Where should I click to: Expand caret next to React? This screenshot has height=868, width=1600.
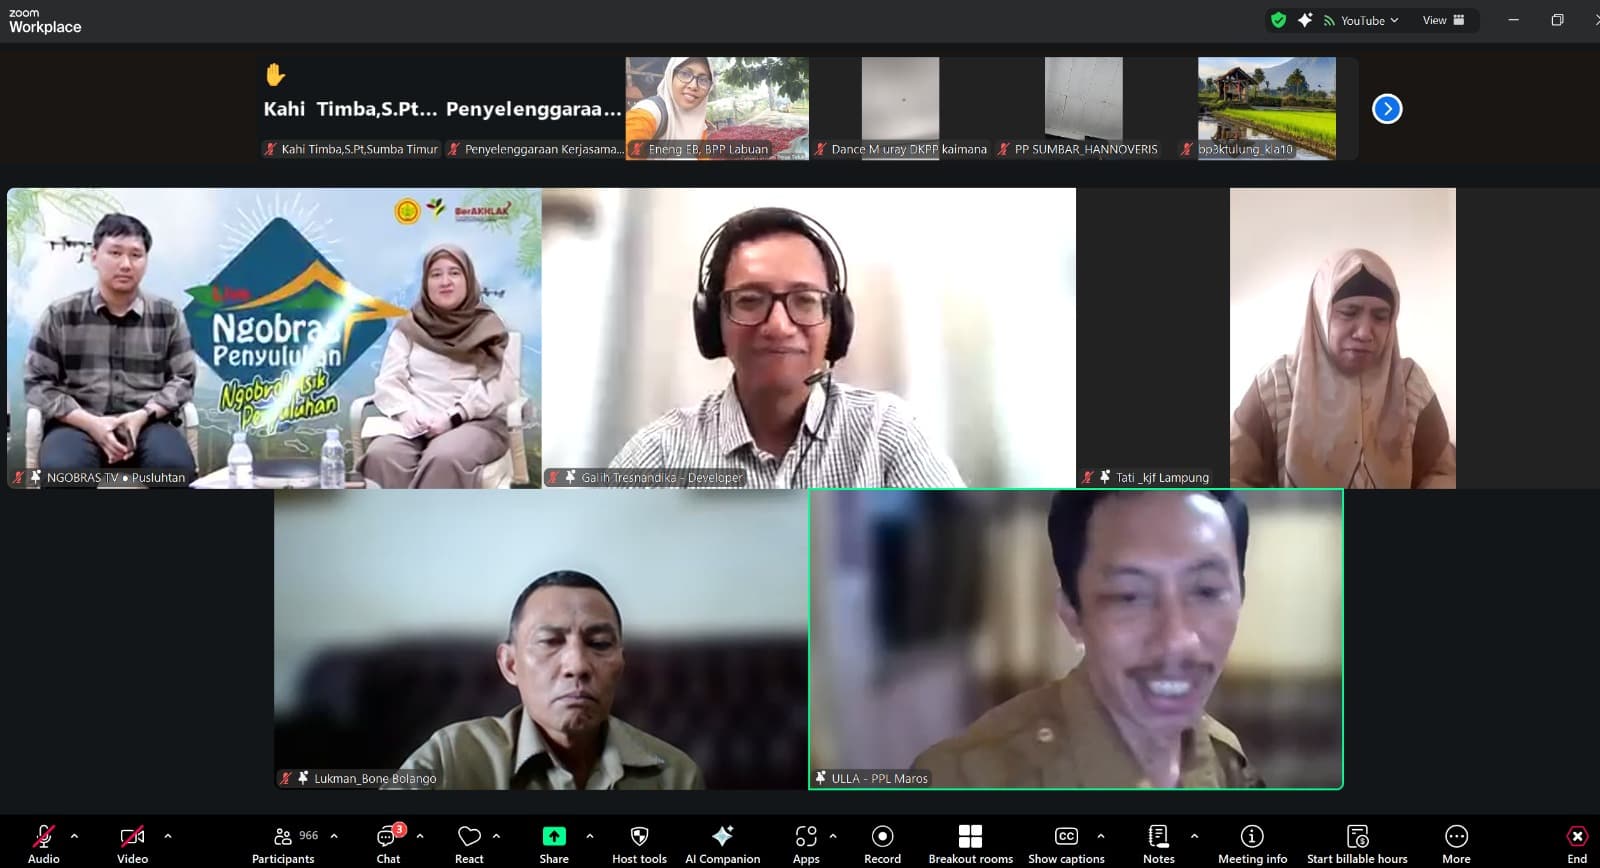click(496, 836)
